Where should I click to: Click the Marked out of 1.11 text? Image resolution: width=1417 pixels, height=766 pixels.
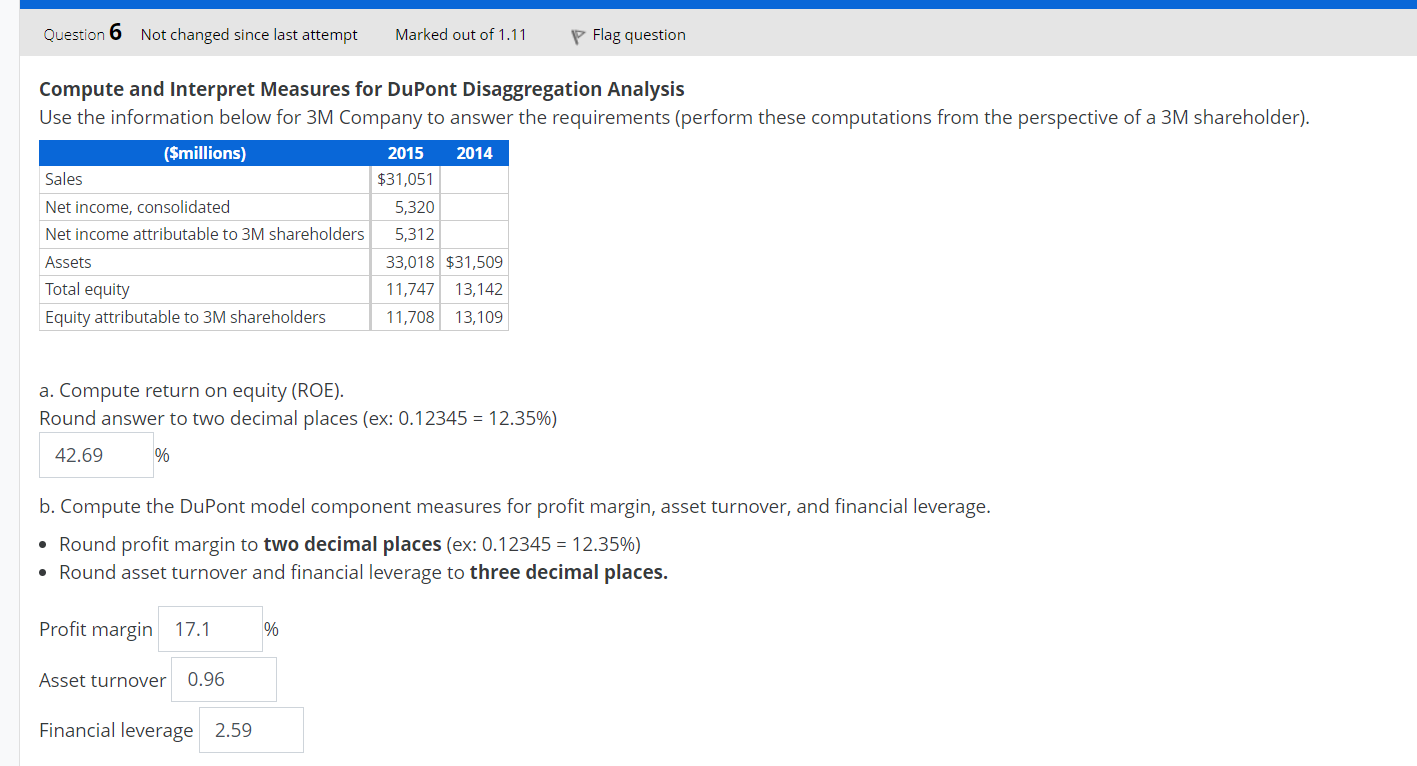click(x=460, y=34)
